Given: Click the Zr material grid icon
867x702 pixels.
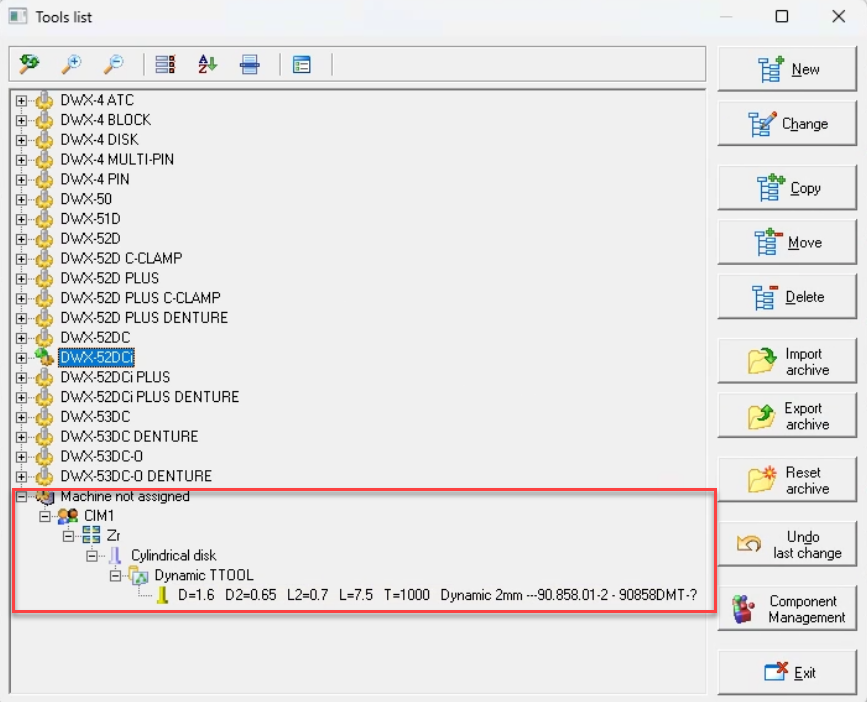Looking at the screenshot, I should 91,536.
